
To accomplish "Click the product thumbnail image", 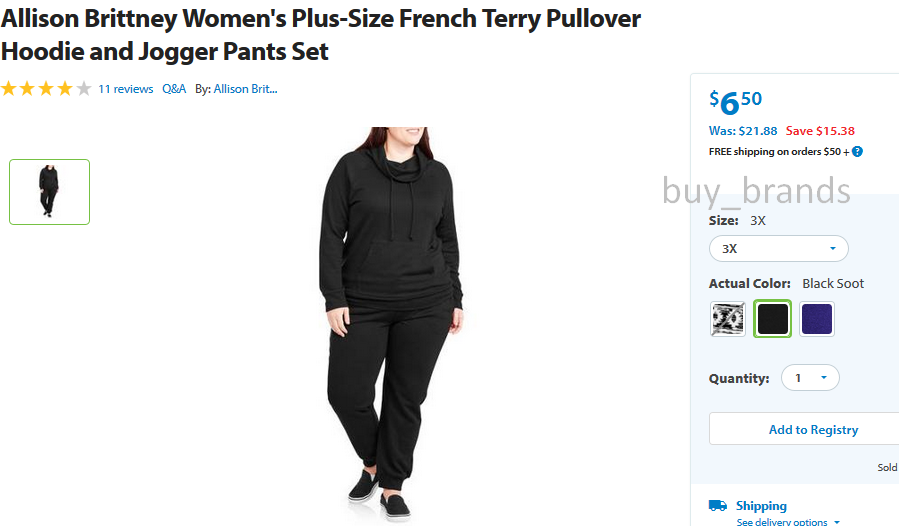I will [x=49, y=192].
